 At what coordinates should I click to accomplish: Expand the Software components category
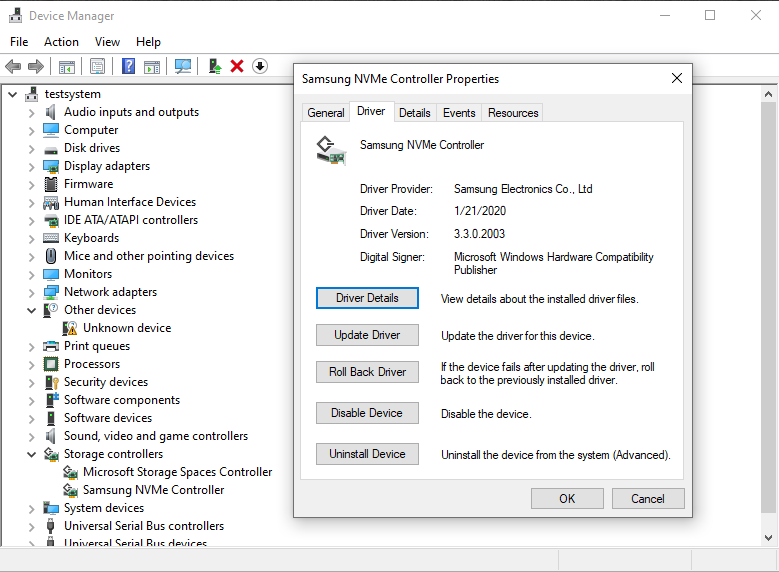click(x=31, y=401)
